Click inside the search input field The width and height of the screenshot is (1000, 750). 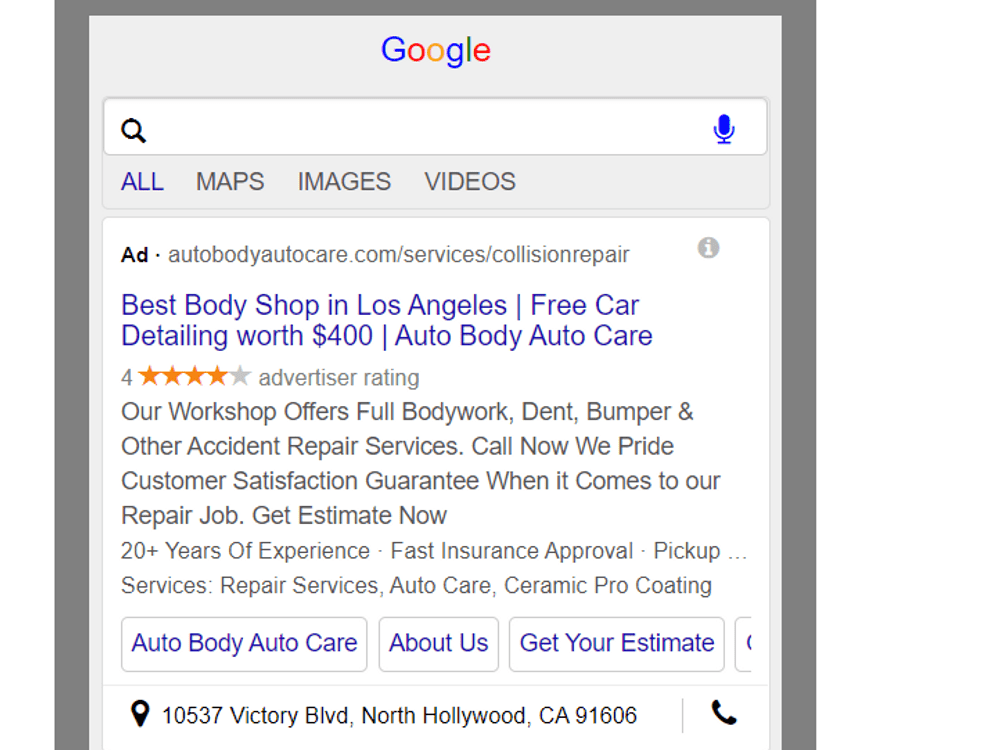[x=436, y=126]
